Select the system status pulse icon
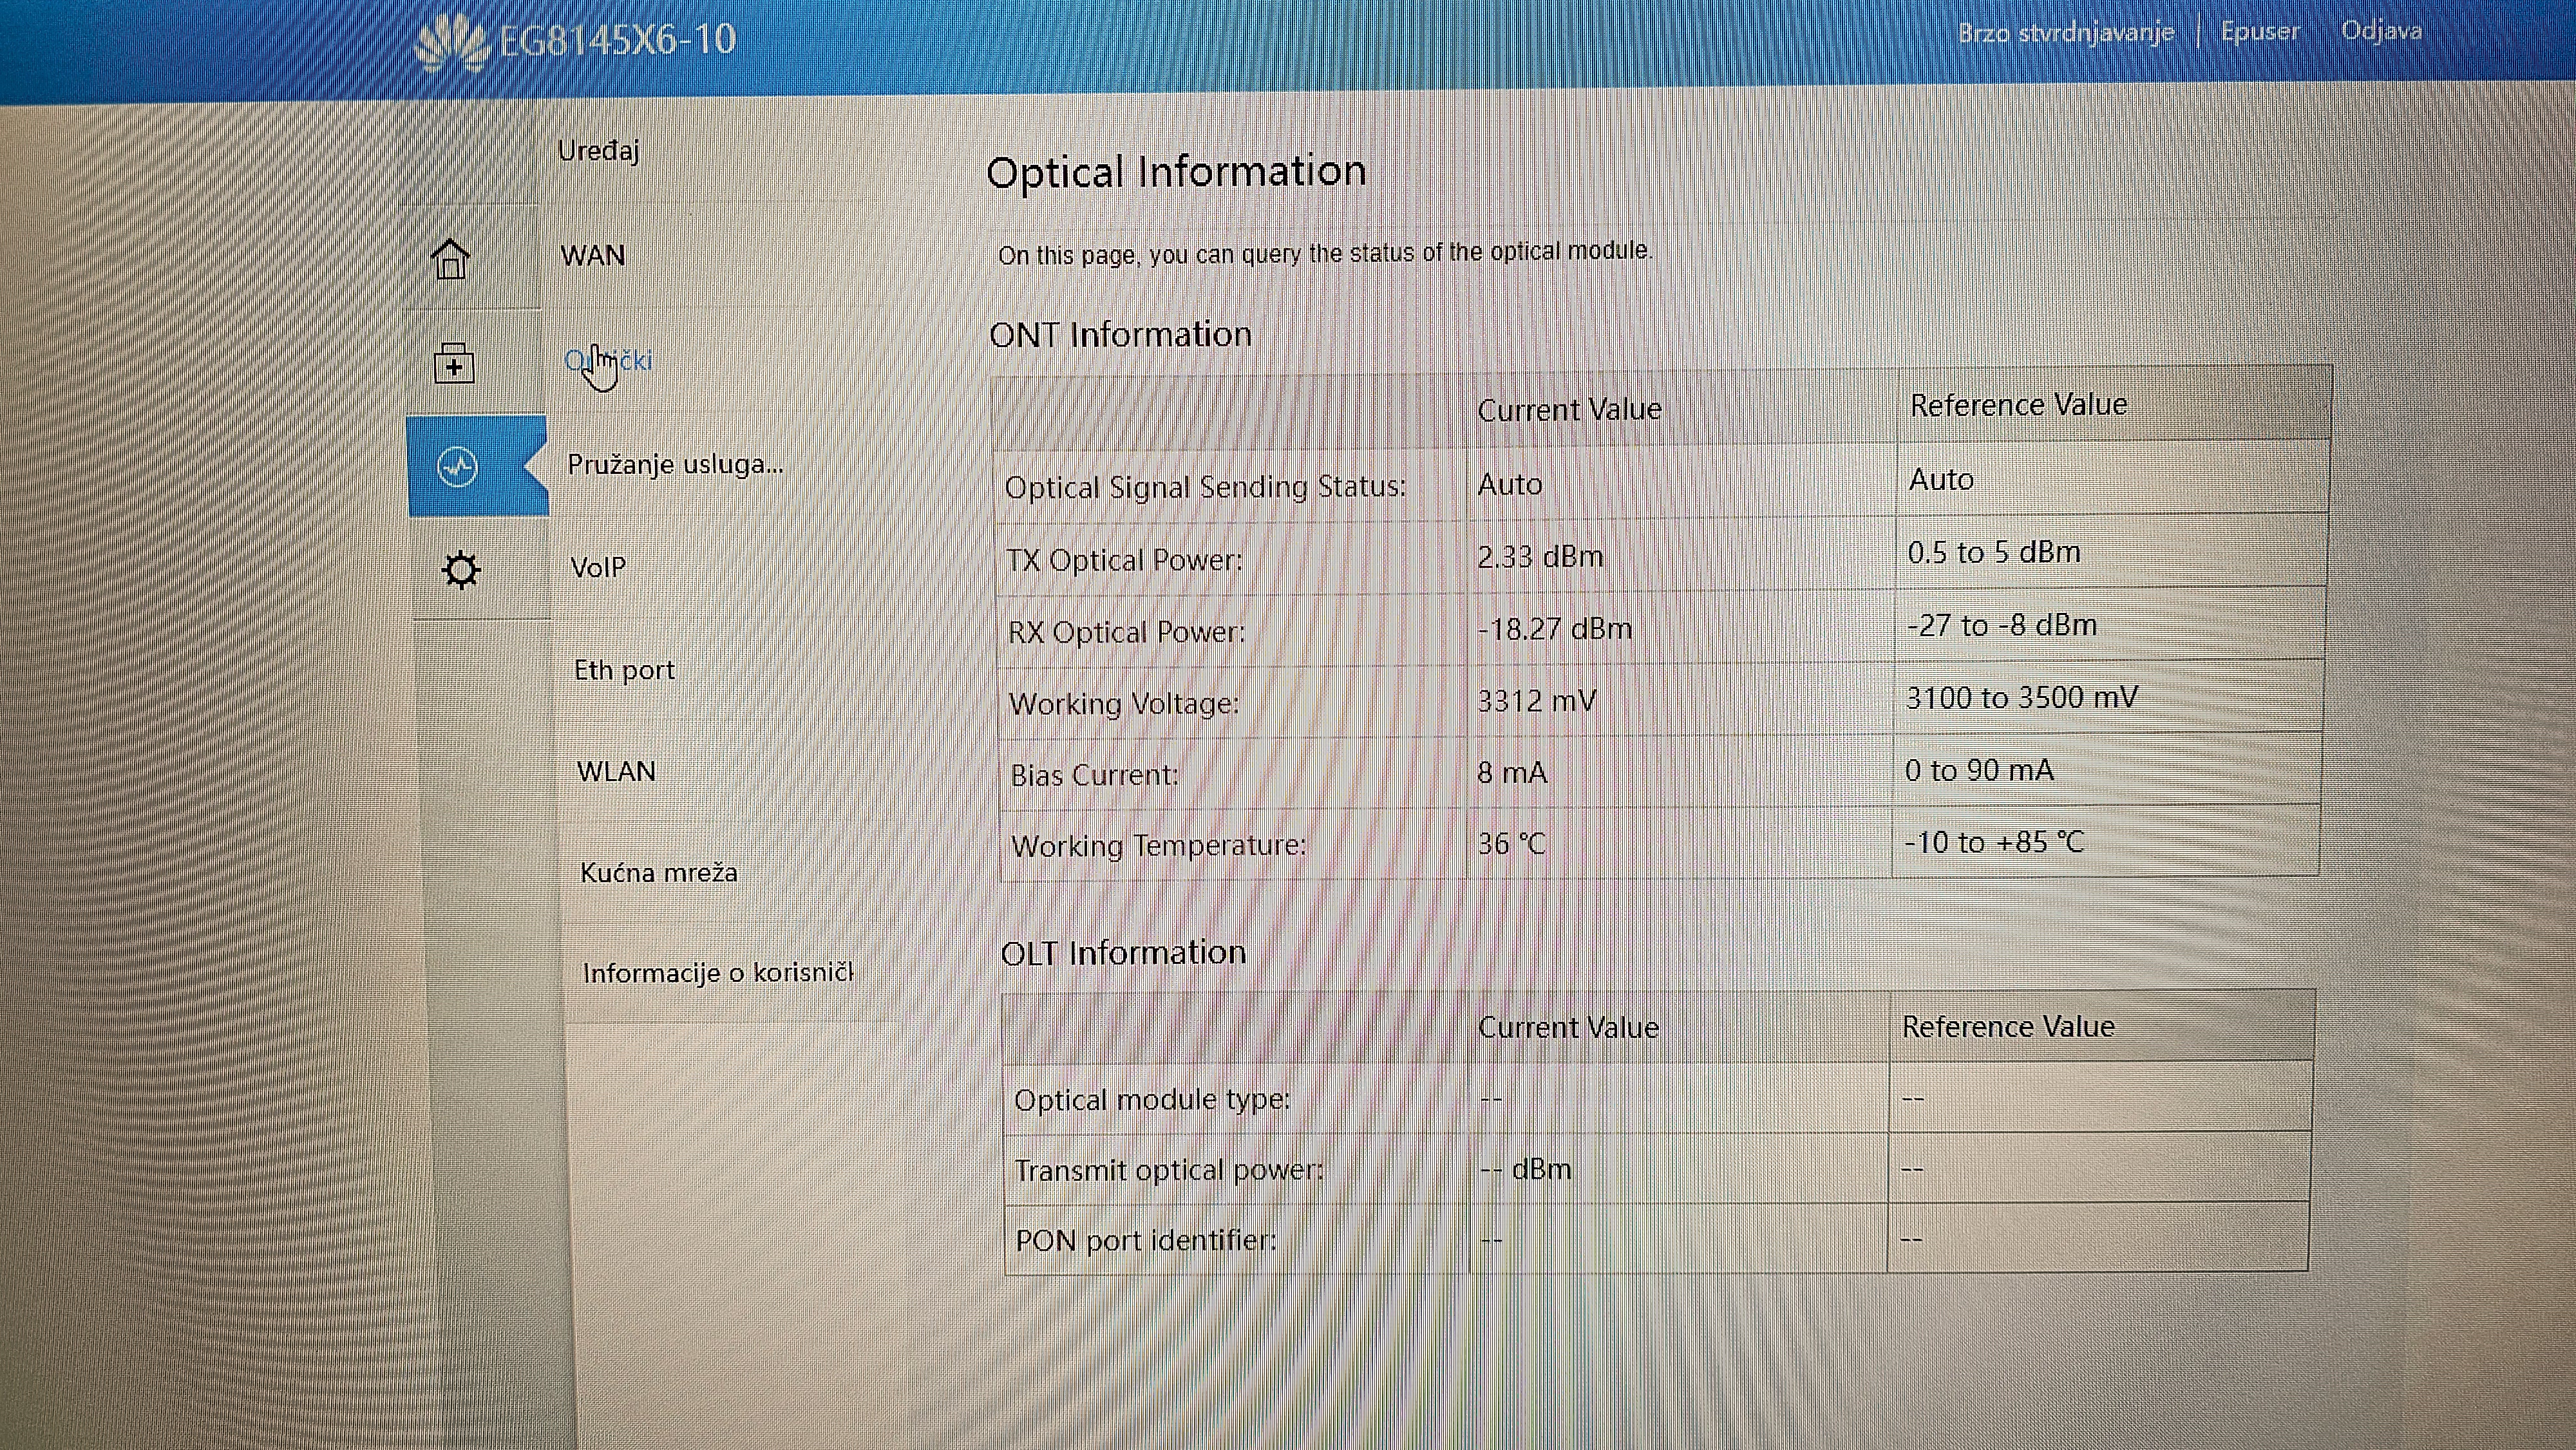The width and height of the screenshot is (2576, 1450). click(458, 466)
